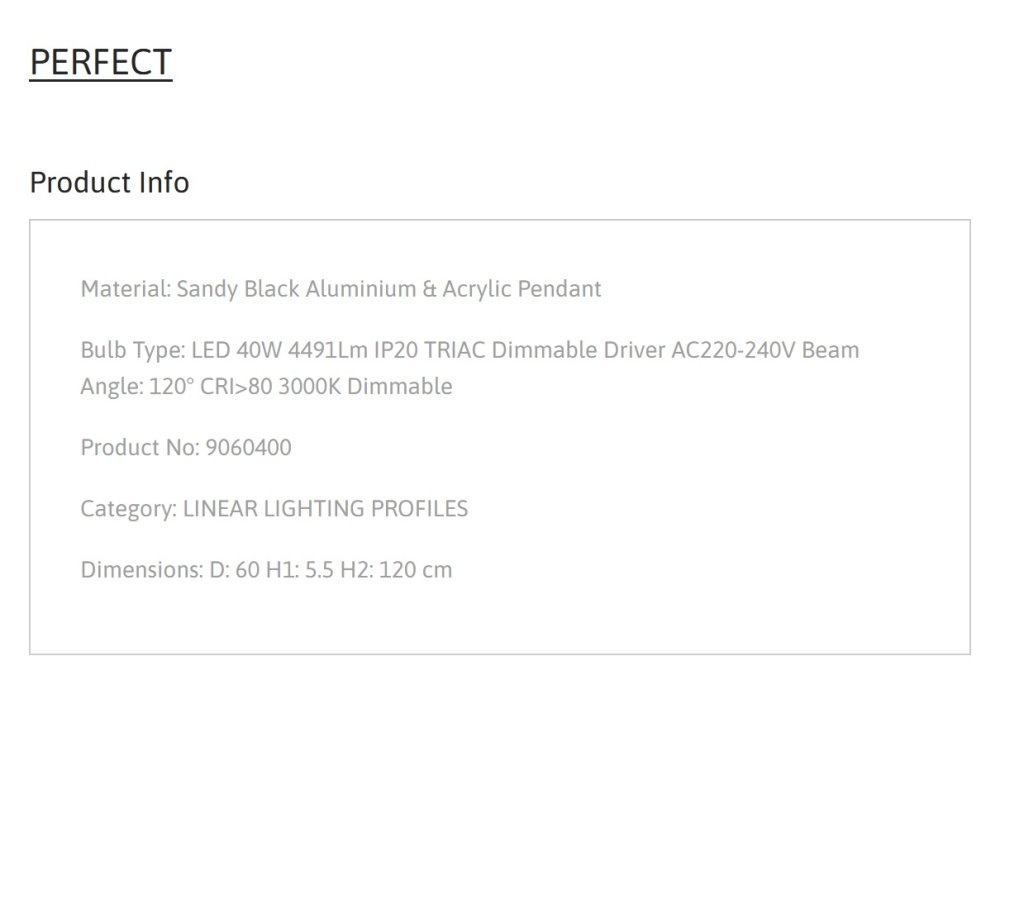Click 'Sandy Black Aluminium' in the Material line
The width and height of the screenshot is (1024, 908).
296,289
